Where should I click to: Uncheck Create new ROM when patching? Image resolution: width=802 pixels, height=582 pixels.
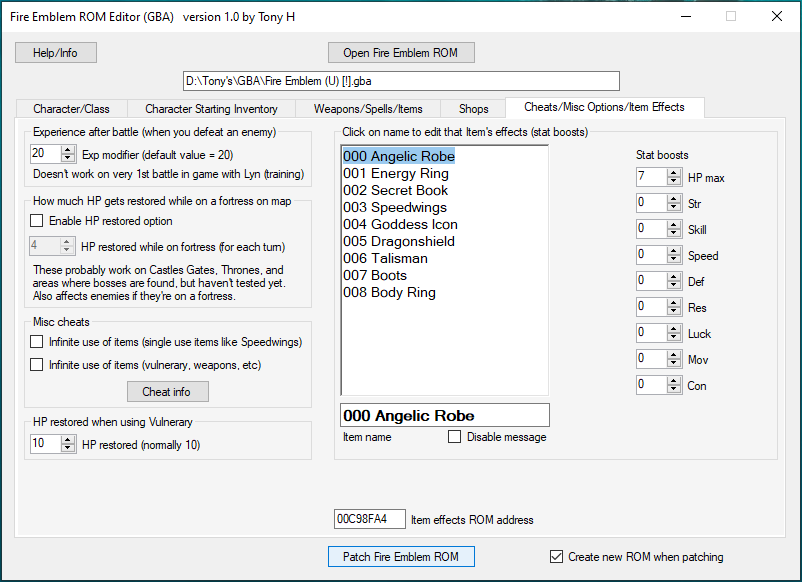click(x=557, y=557)
